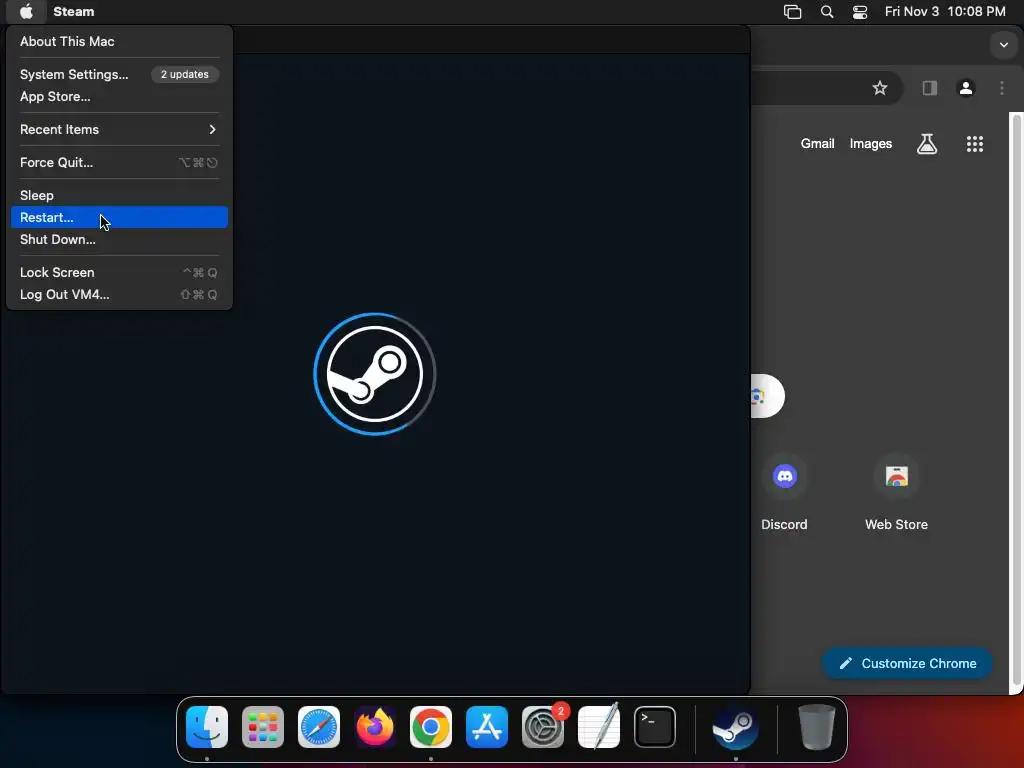Open the Apple menu icon

(x=26, y=11)
